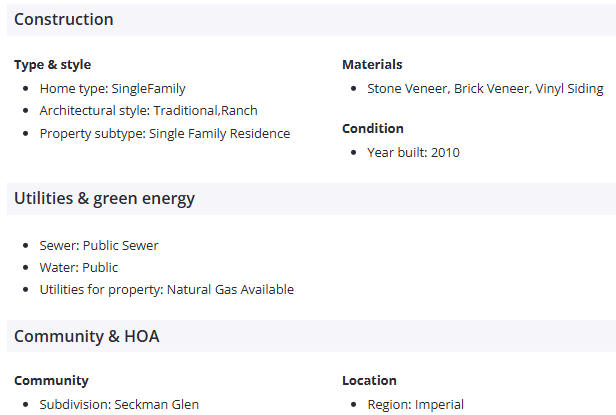Click Property subtype: Single Family Residence
The height and width of the screenshot is (415, 616).
[165, 134]
